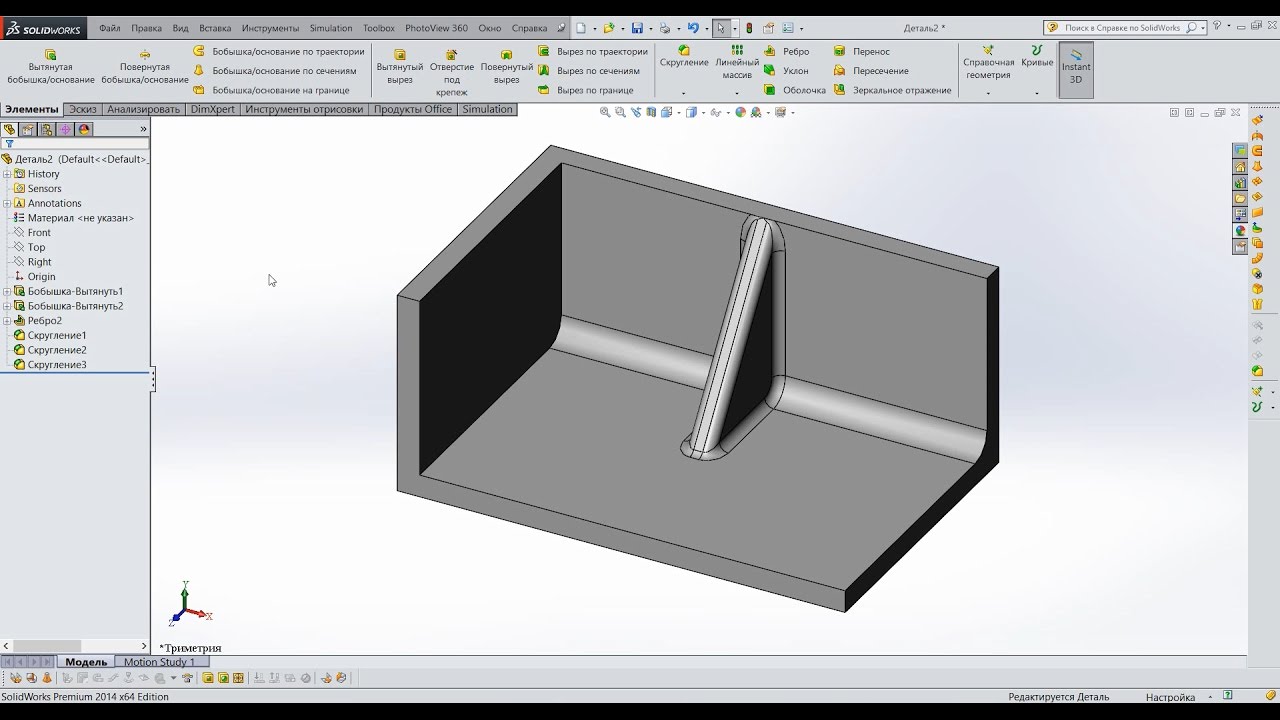The image size is (1280, 720).
Task: Select Скругление1 in feature tree
Action: pyautogui.click(x=51, y=335)
